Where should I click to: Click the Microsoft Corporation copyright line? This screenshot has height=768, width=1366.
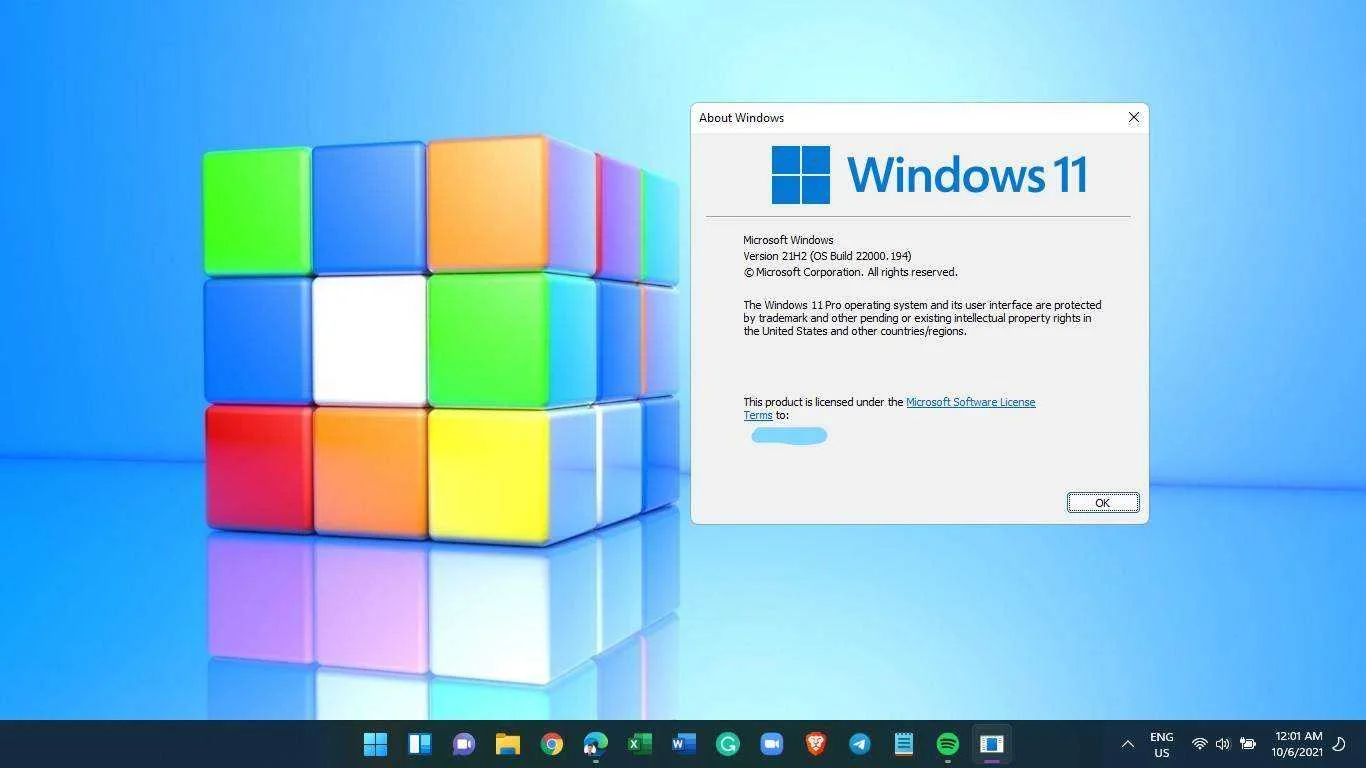(850, 272)
